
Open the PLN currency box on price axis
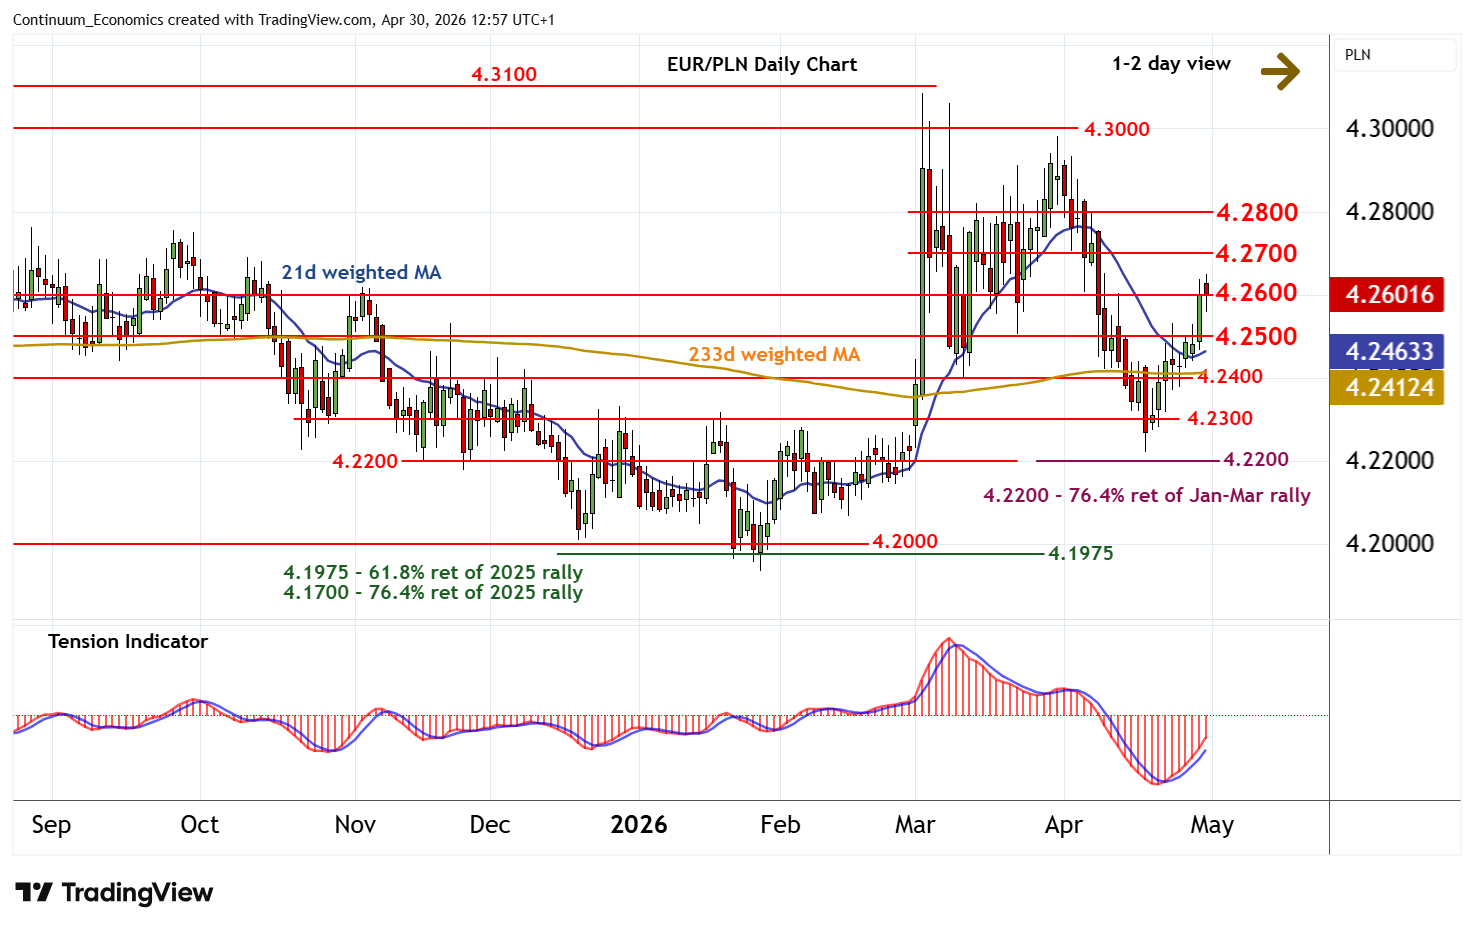1394,55
